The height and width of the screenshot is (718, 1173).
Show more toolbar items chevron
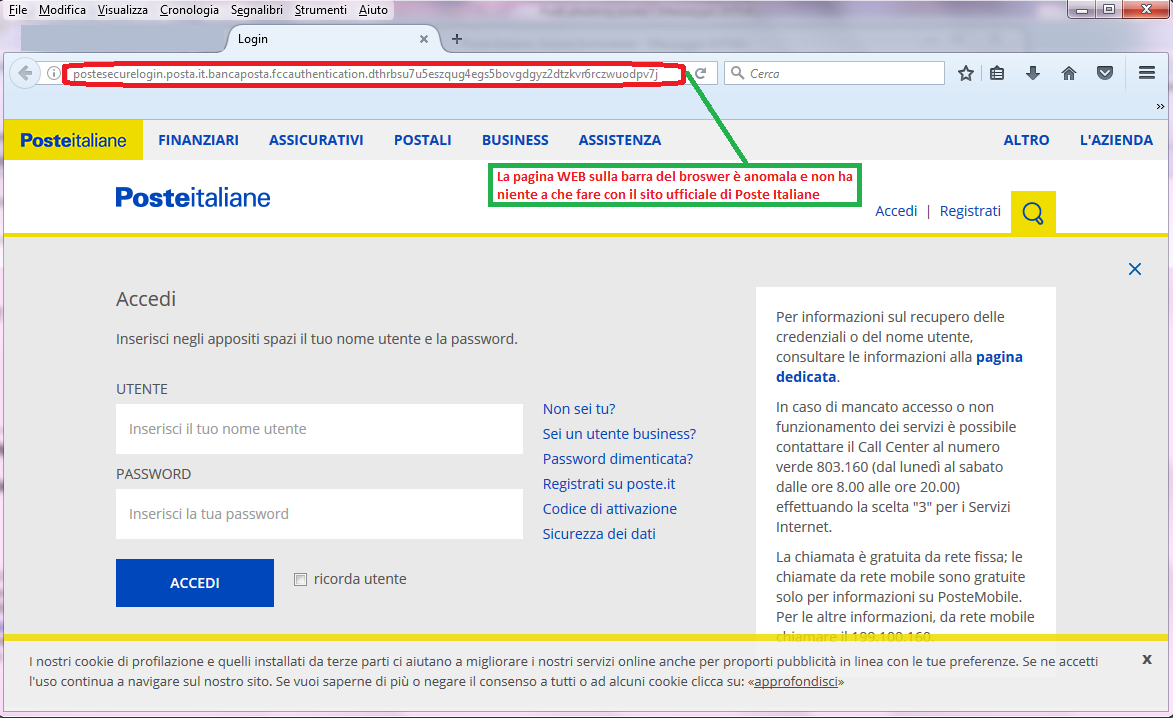coord(1160,106)
